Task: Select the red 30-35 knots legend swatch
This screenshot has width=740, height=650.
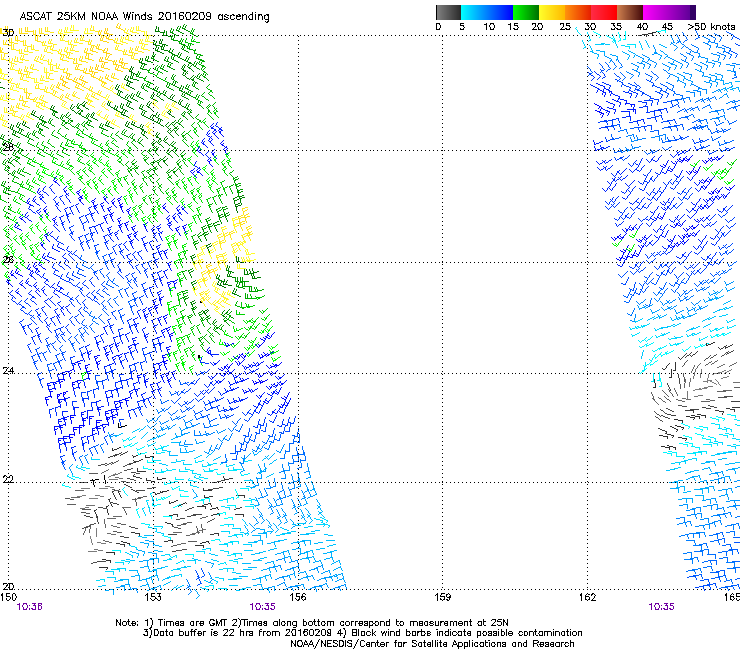Action: 604,12
